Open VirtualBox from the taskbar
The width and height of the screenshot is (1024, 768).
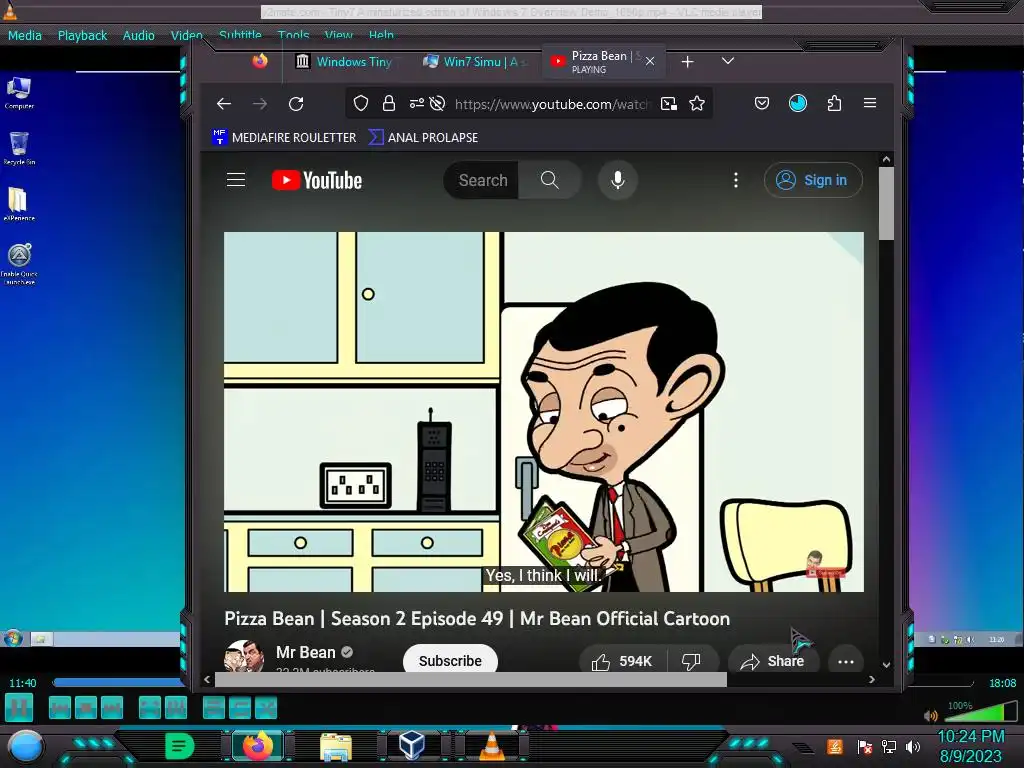[412, 745]
